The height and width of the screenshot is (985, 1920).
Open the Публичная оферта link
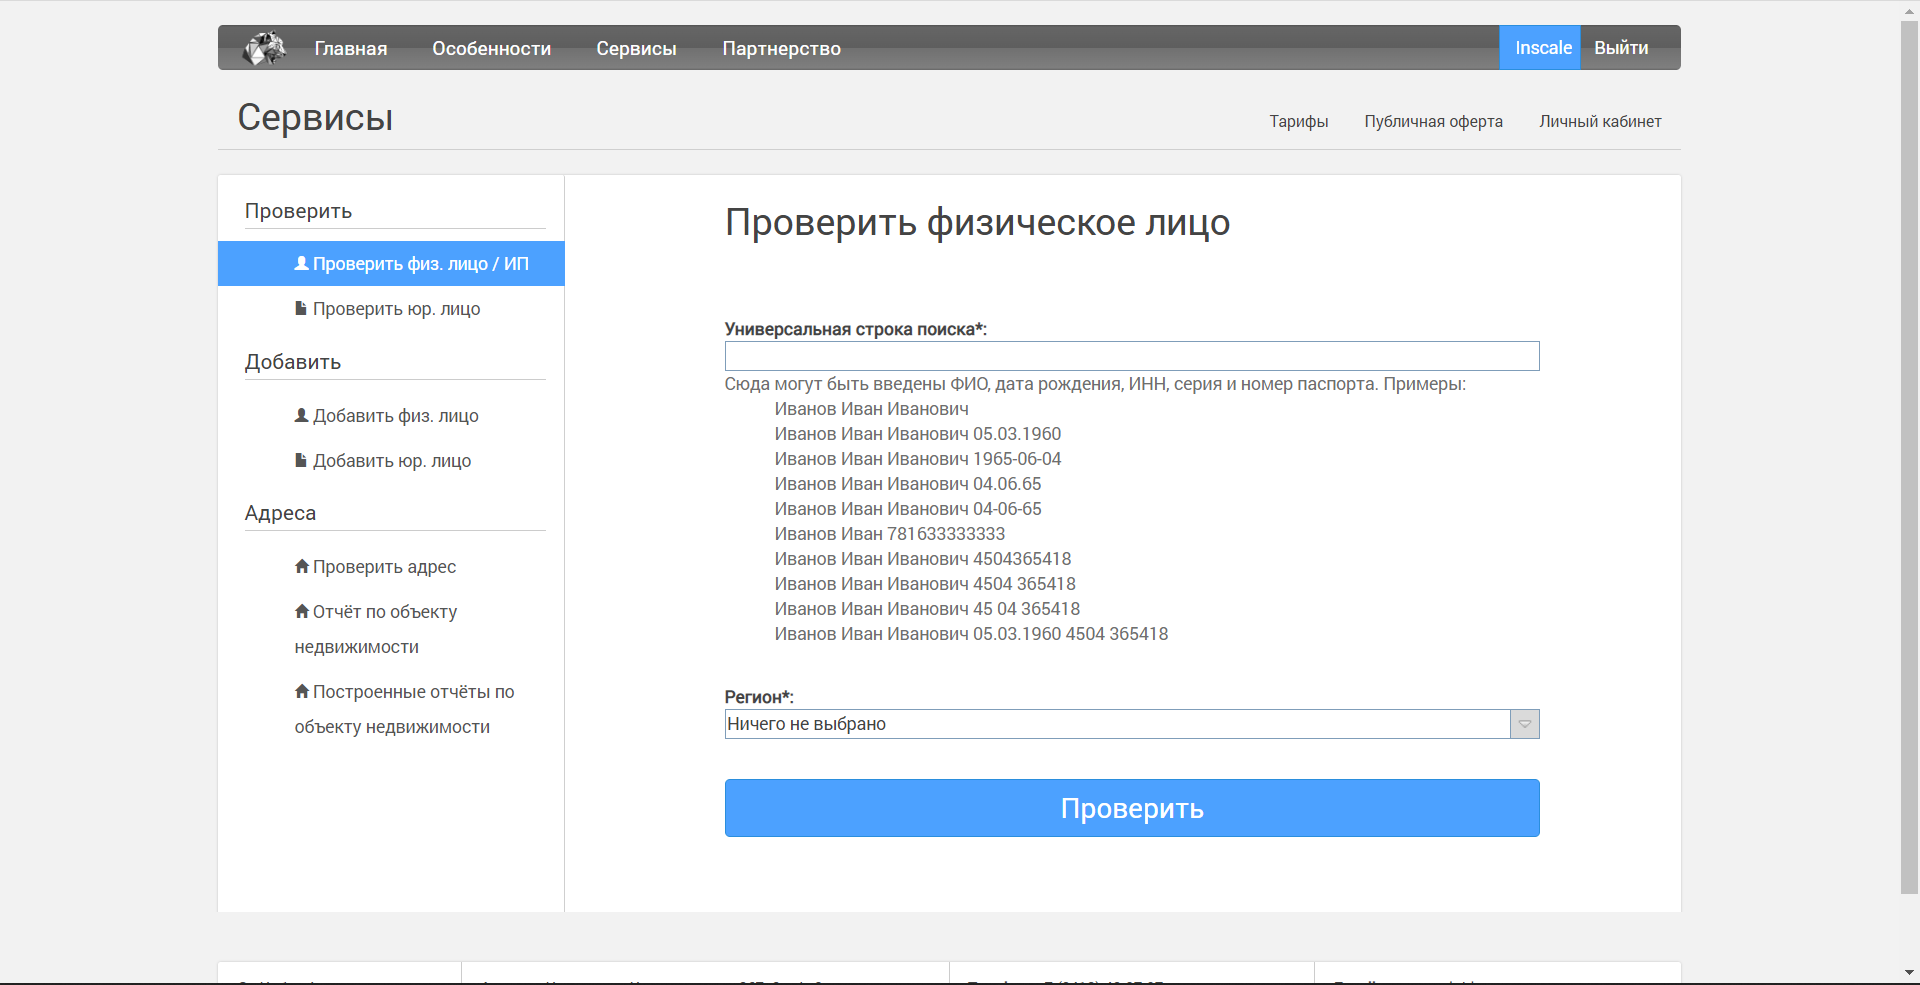(1434, 121)
